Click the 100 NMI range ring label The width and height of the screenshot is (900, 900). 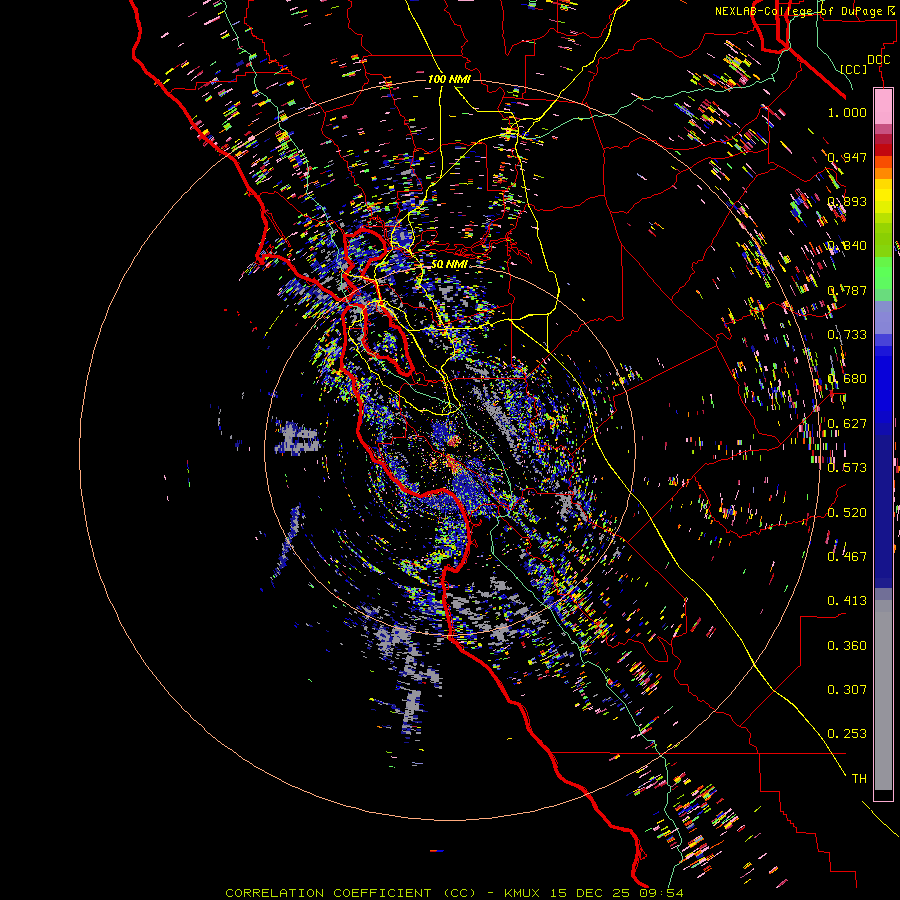pyautogui.click(x=449, y=79)
